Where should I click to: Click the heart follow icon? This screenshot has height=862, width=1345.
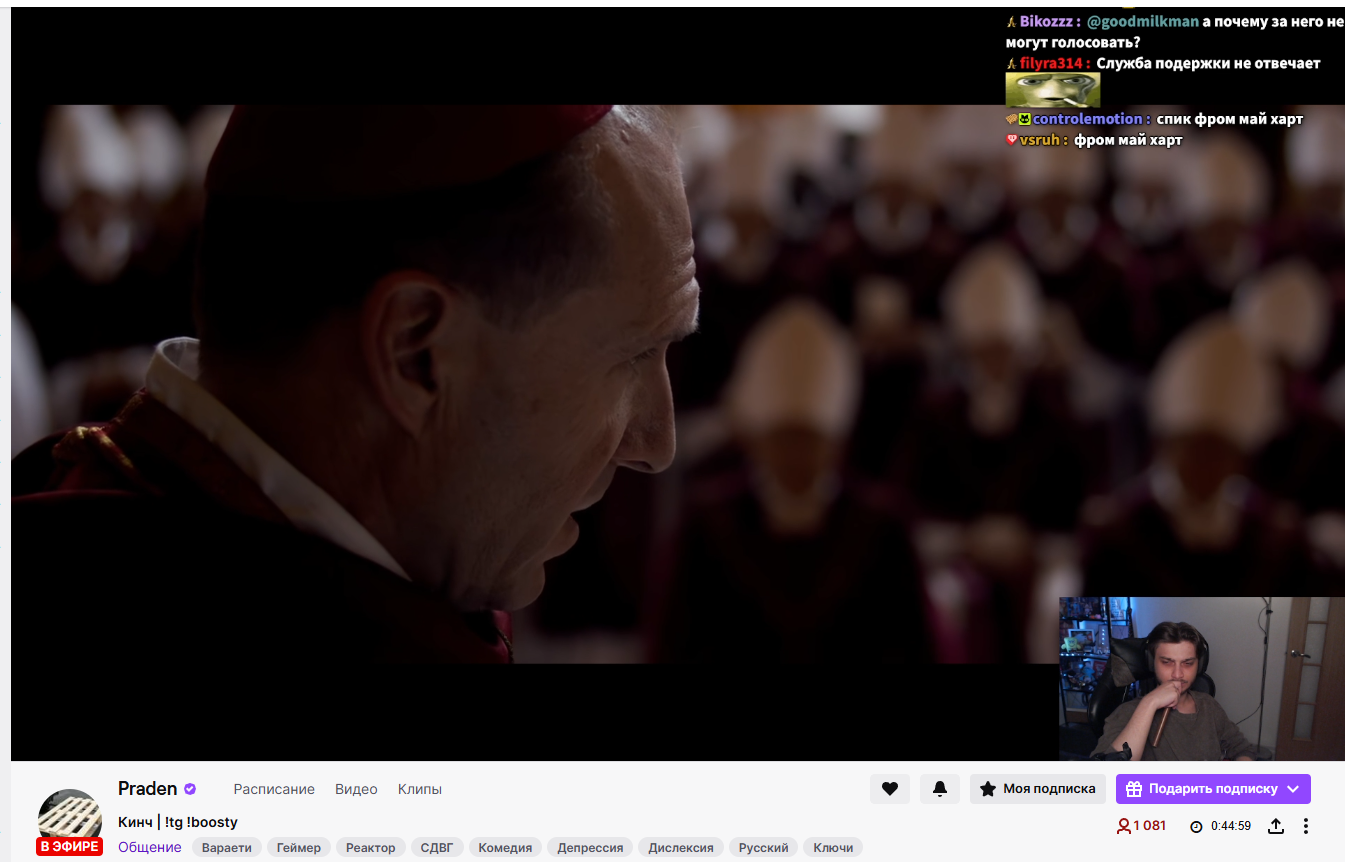[x=890, y=789]
